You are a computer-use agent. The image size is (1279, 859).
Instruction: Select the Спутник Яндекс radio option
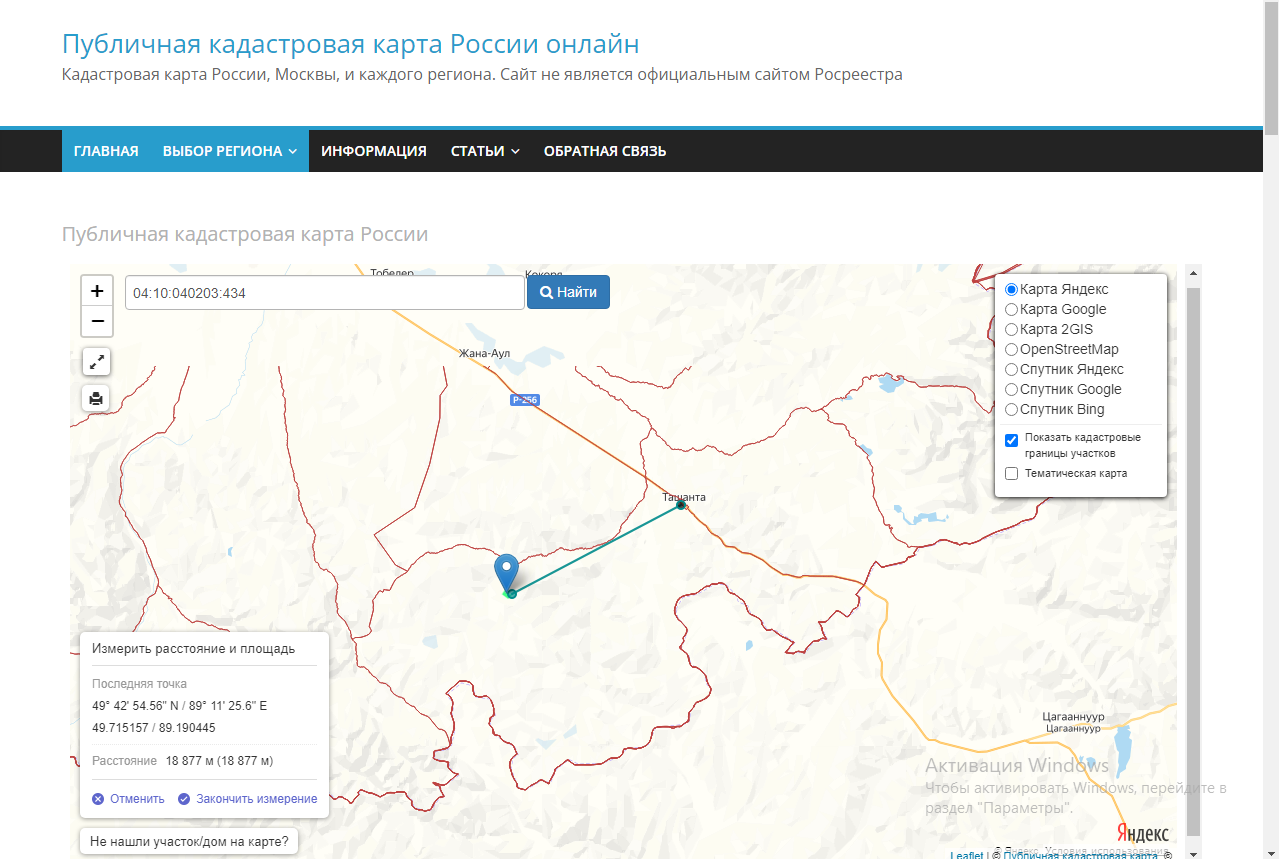pos(1011,369)
